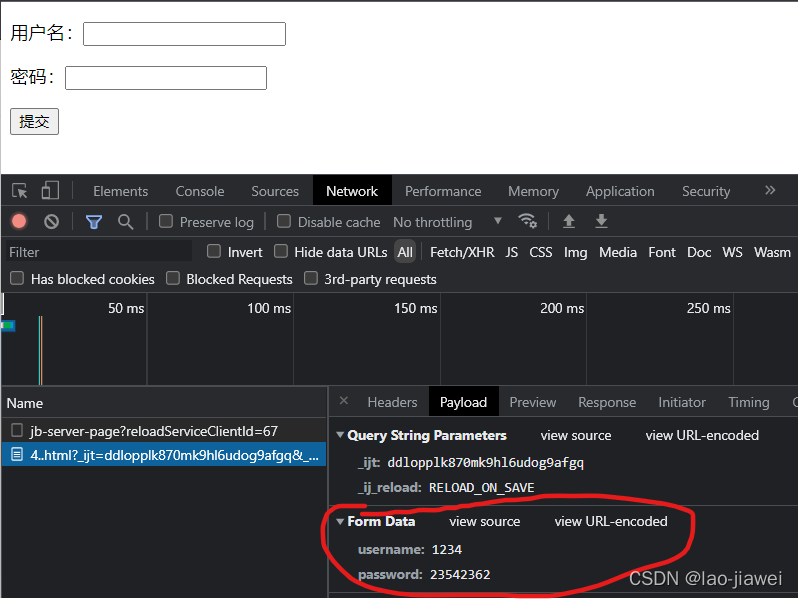
Task: Open network search magnifier icon
Action: click(125, 222)
